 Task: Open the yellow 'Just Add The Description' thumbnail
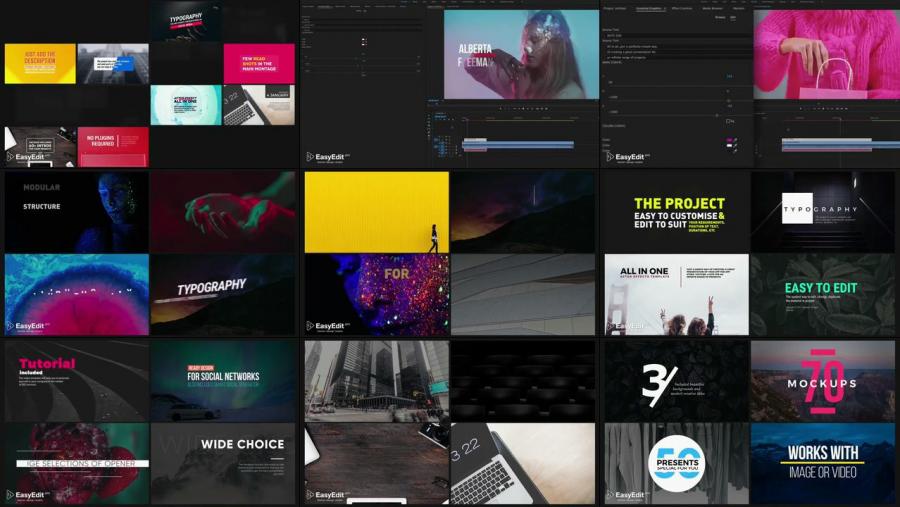40,63
